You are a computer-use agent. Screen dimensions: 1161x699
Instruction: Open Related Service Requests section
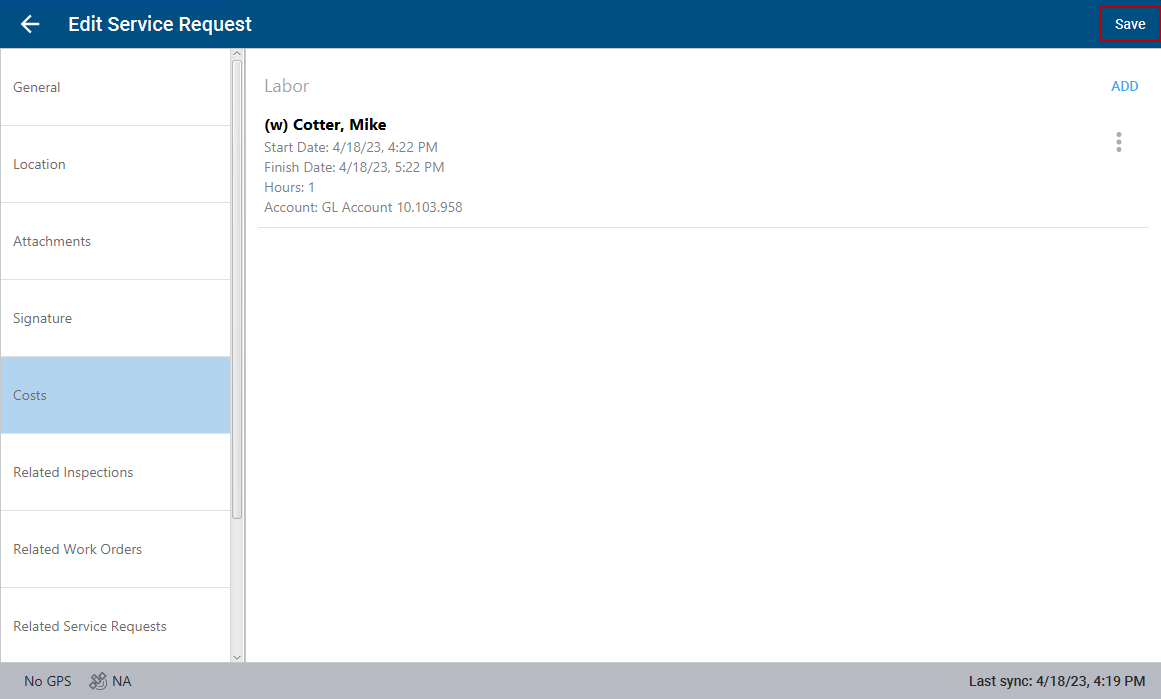pos(115,626)
